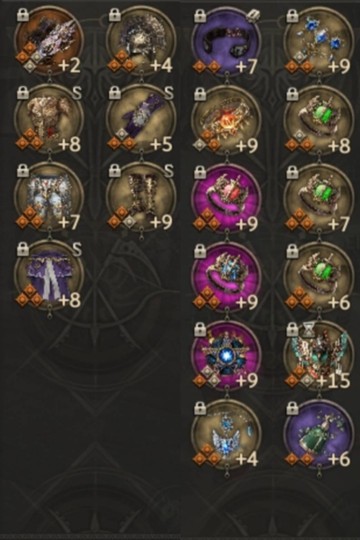
Task: Select the +5 purple gloves slot
Action: point(141,119)
